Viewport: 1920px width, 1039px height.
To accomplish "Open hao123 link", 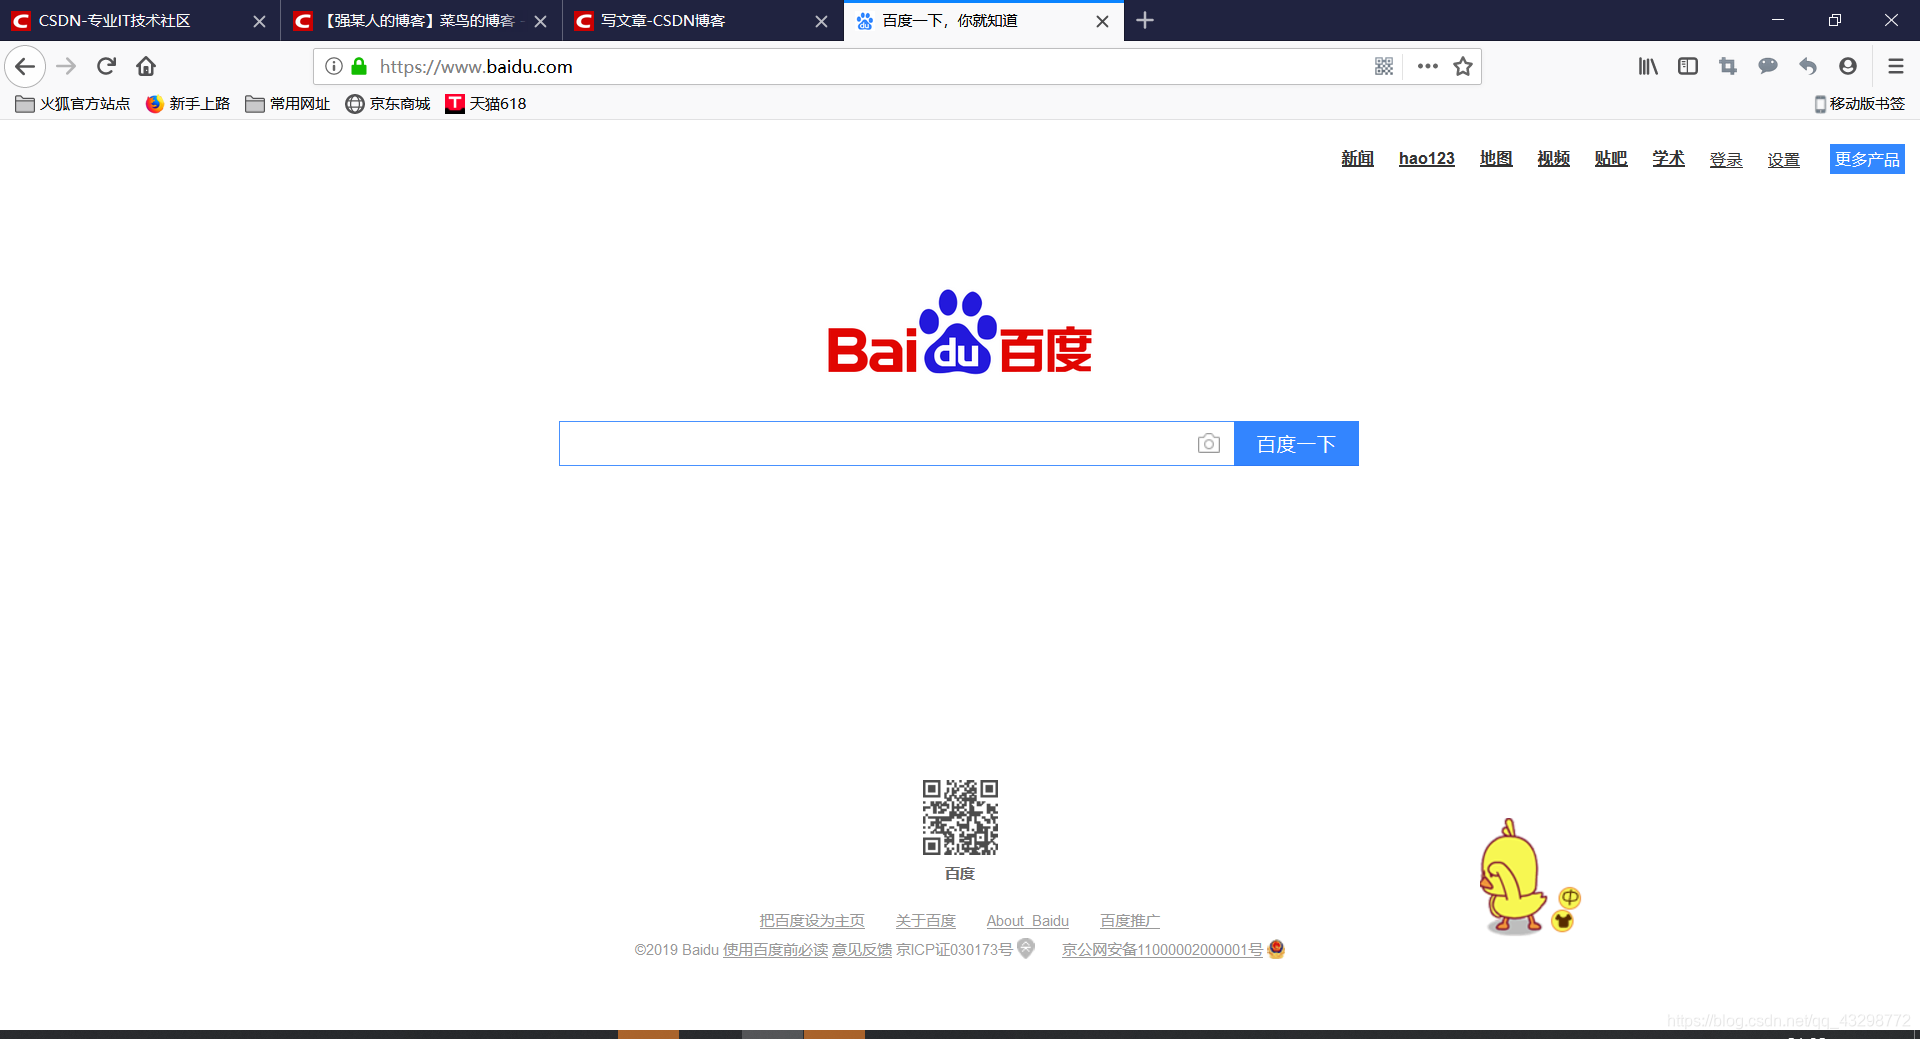I will pos(1426,159).
